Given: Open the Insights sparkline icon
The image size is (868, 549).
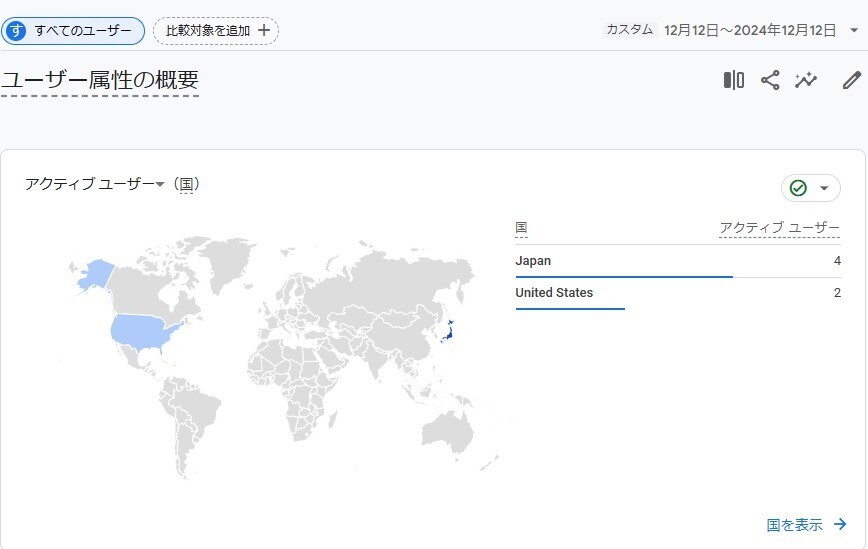Looking at the screenshot, I should [x=806, y=80].
